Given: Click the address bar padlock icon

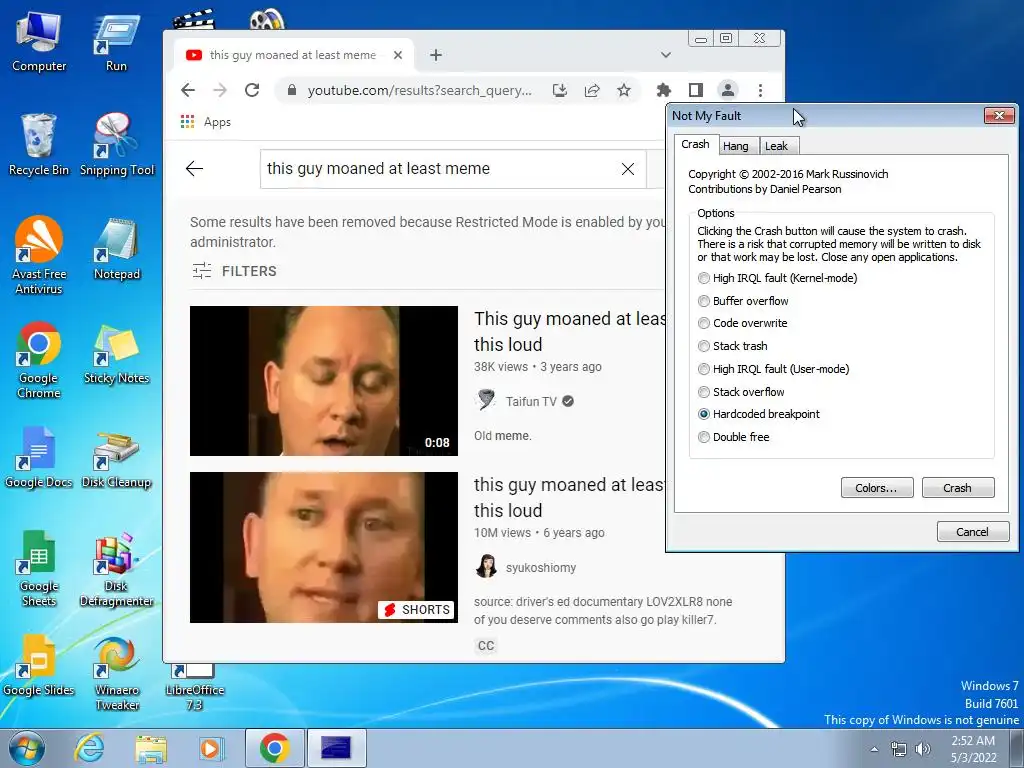Looking at the screenshot, I should click(292, 90).
